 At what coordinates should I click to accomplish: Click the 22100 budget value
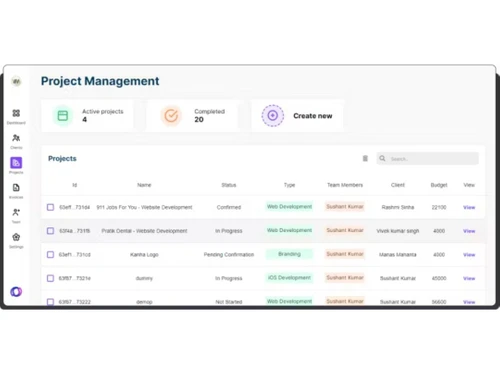point(439,207)
